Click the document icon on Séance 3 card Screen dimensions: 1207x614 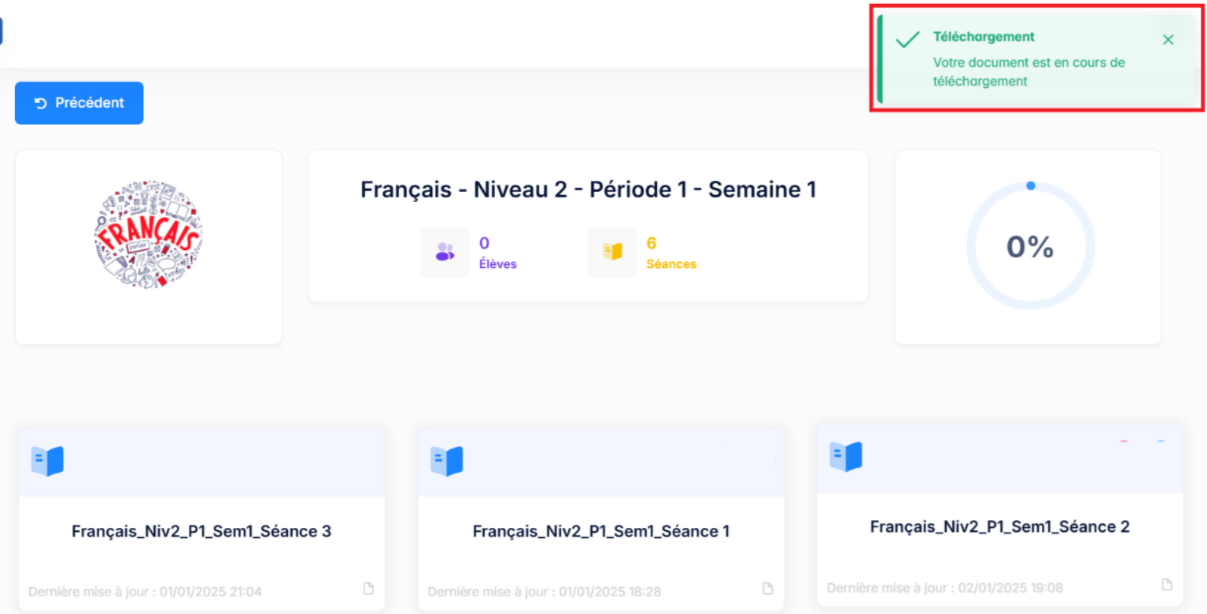pos(368,588)
